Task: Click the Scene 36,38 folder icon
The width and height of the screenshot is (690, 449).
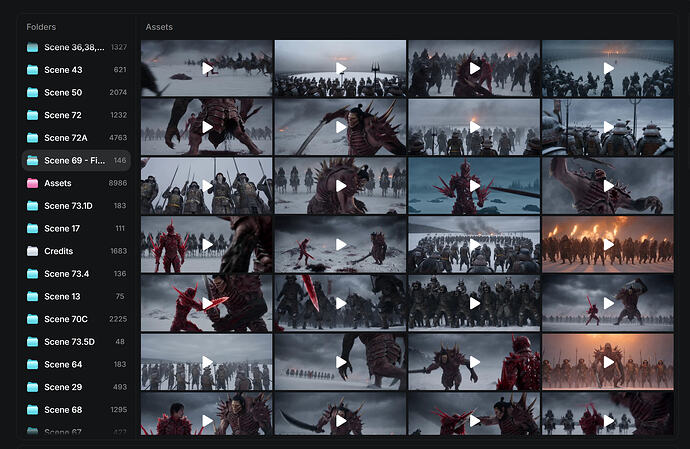Action: tap(32, 47)
